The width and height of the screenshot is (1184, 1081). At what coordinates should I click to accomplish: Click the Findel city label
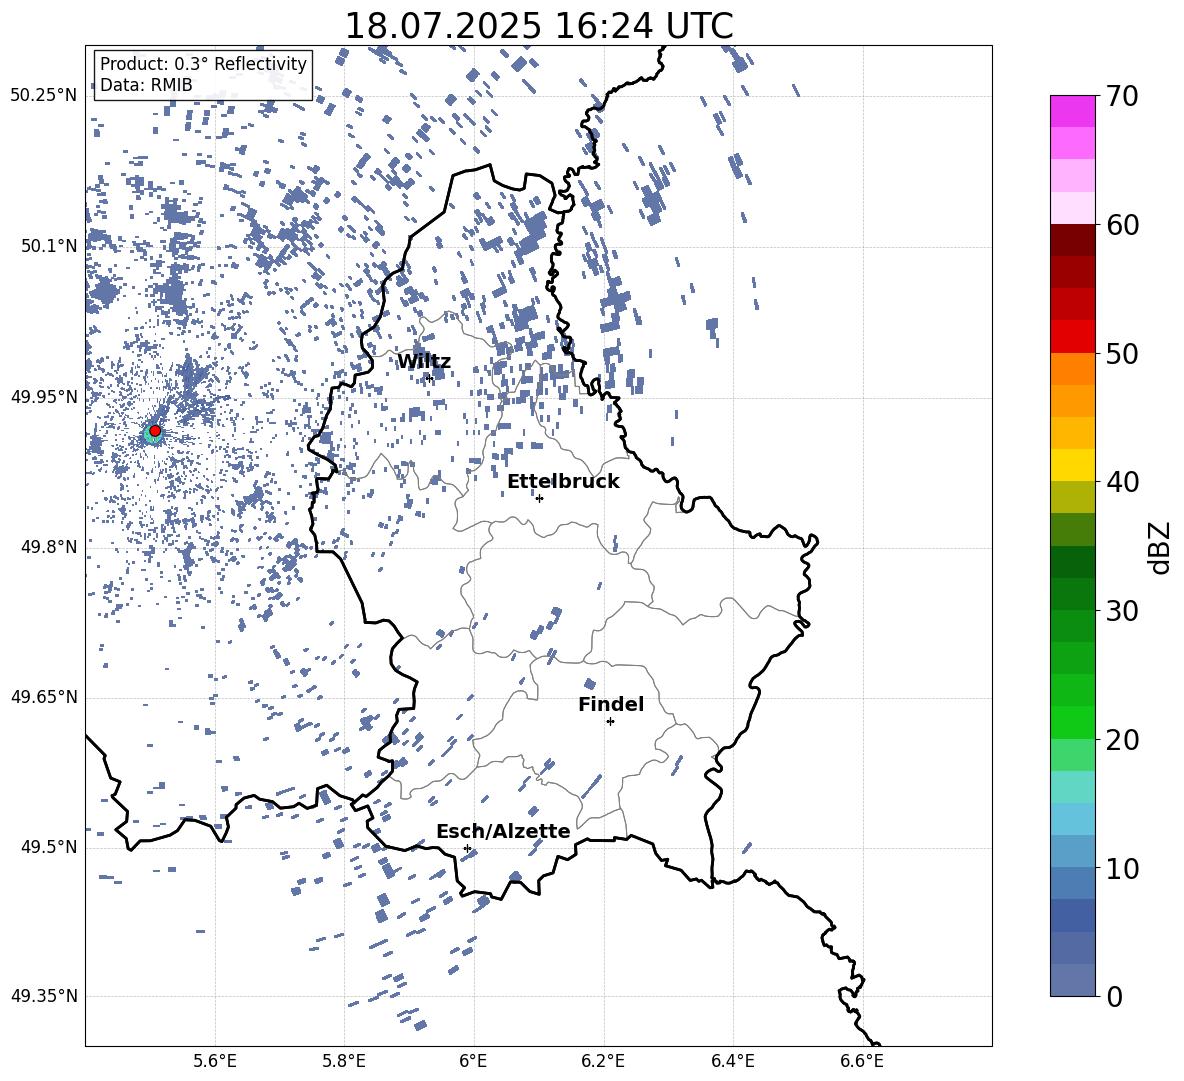click(611, 704)
